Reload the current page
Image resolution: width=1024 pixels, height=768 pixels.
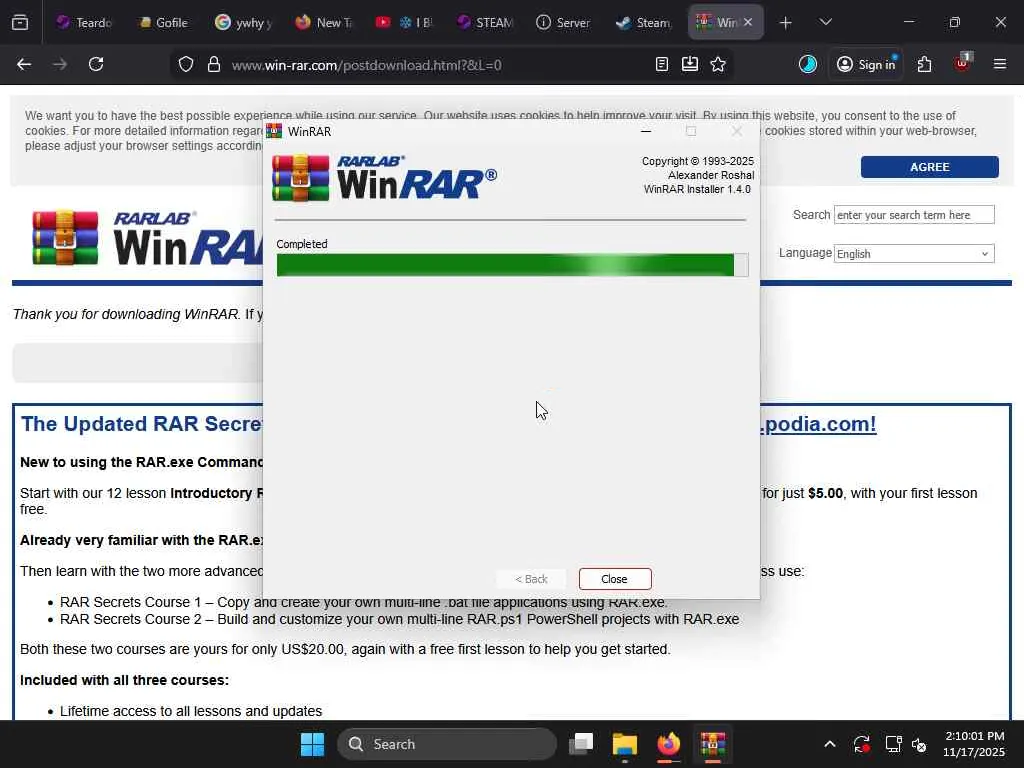click(96, 64)
